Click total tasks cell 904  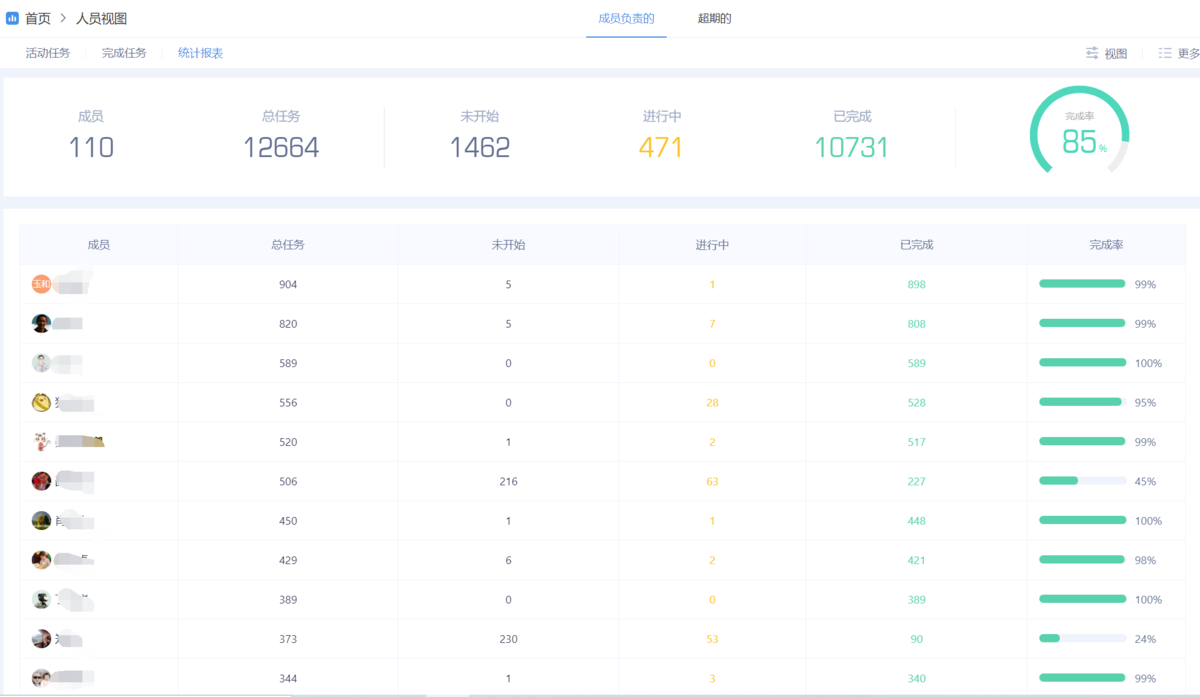pyautogui.click(x=288, y=285)
